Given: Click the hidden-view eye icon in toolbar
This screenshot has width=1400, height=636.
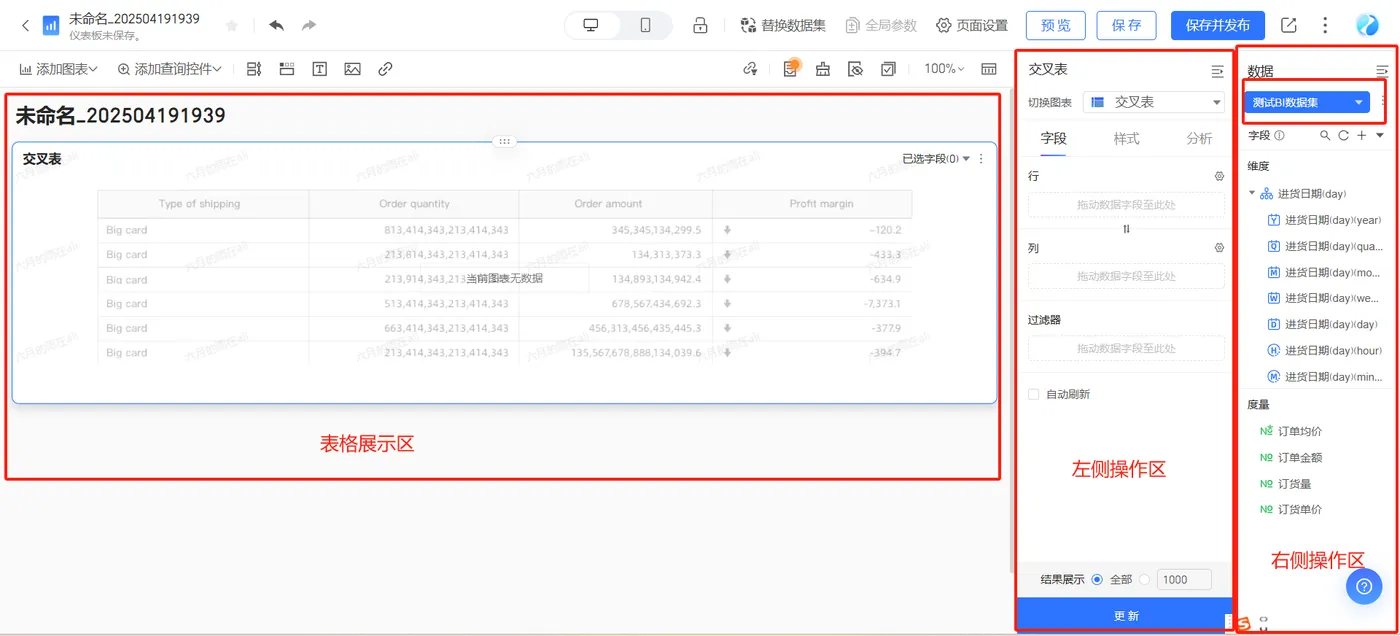Looking at the screenshot, I should (x=855, y=69).
